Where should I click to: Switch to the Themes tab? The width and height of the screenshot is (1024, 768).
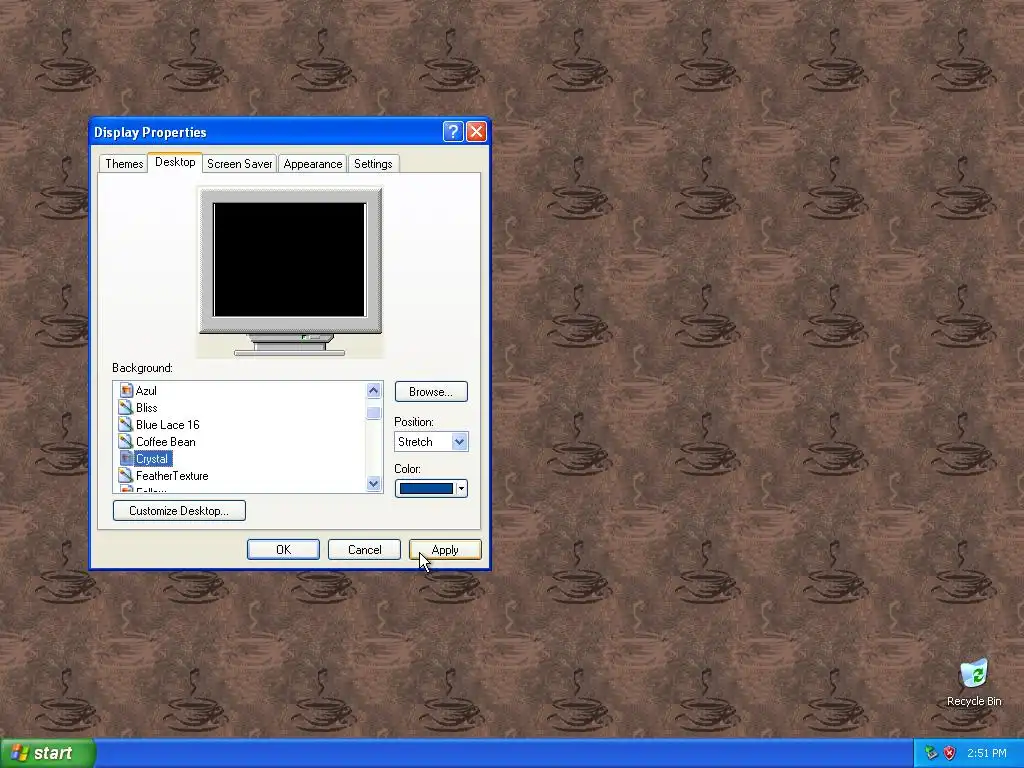point(124,164)
